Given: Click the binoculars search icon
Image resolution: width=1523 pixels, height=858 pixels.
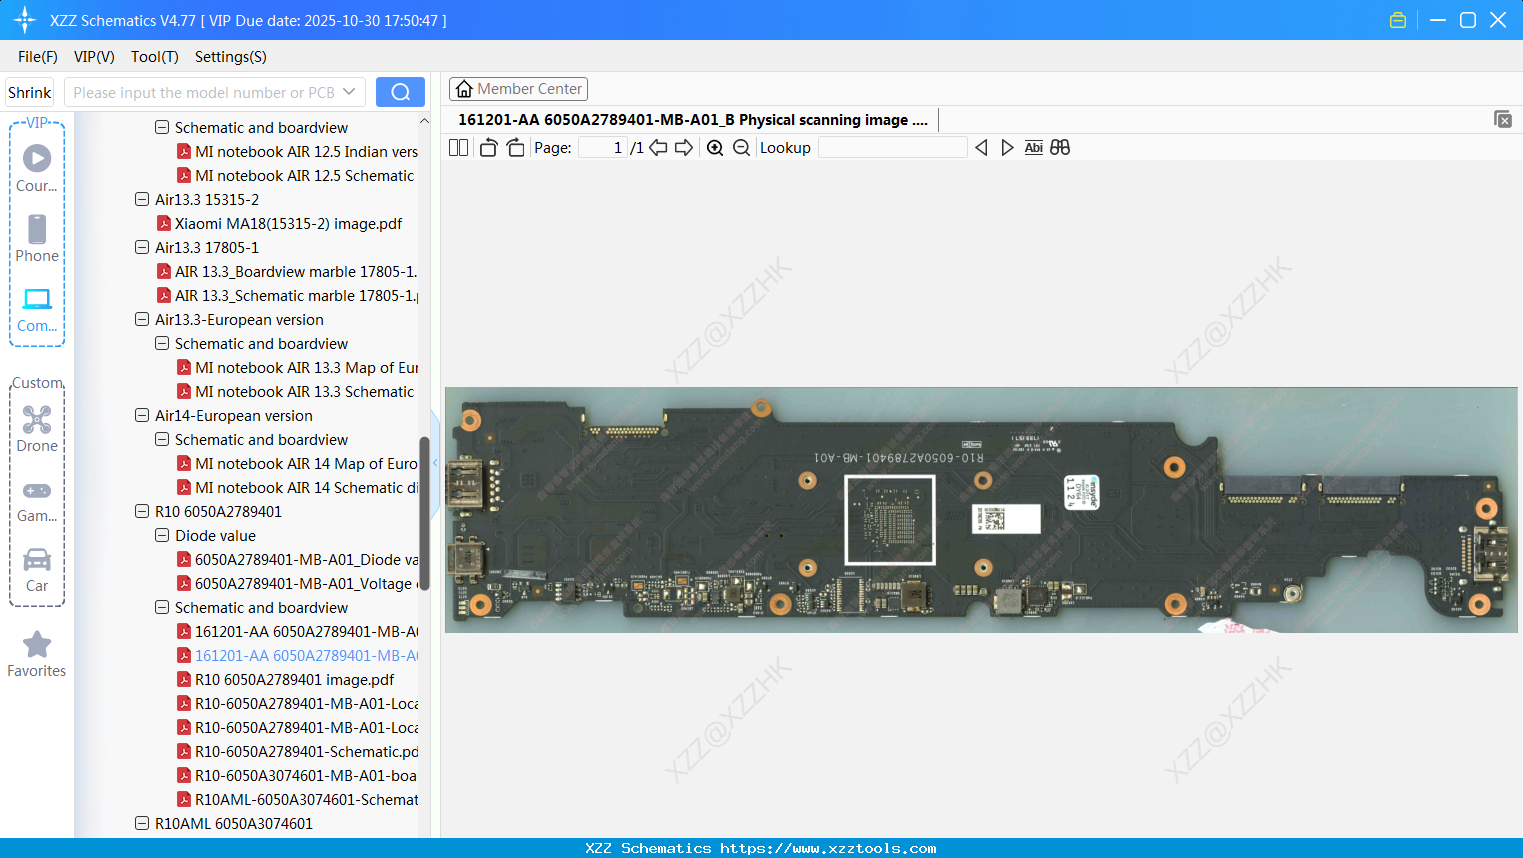Looking at the screenshot, I should click(x=1060, y=148).
